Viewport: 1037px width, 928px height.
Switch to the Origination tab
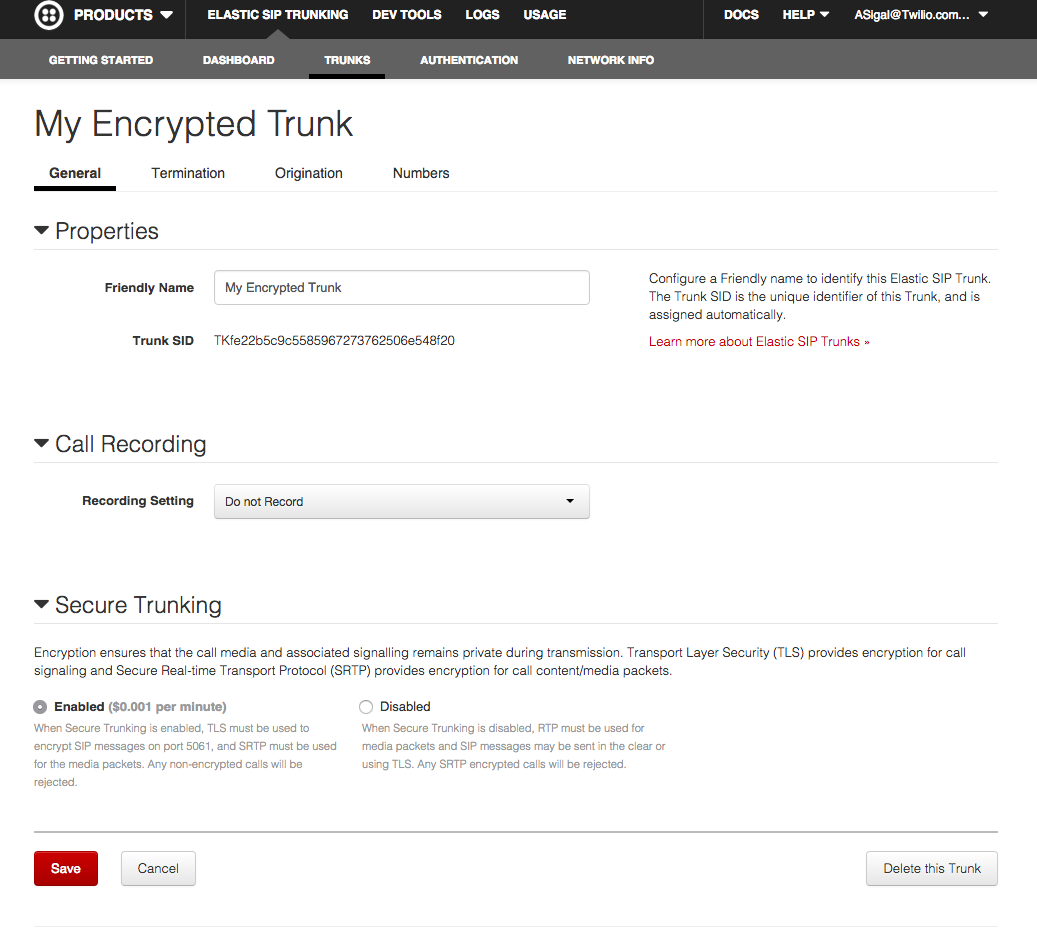click(309, 173)
